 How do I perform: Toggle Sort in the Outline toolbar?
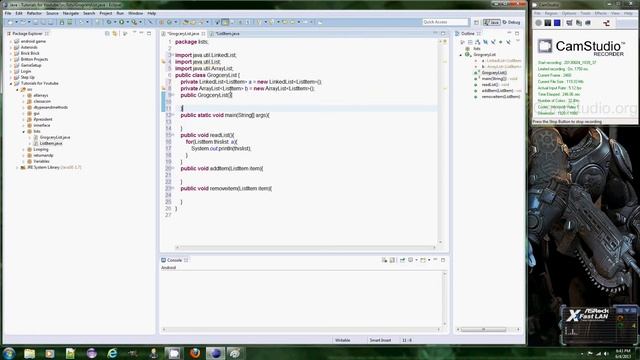tap(478, 42)
